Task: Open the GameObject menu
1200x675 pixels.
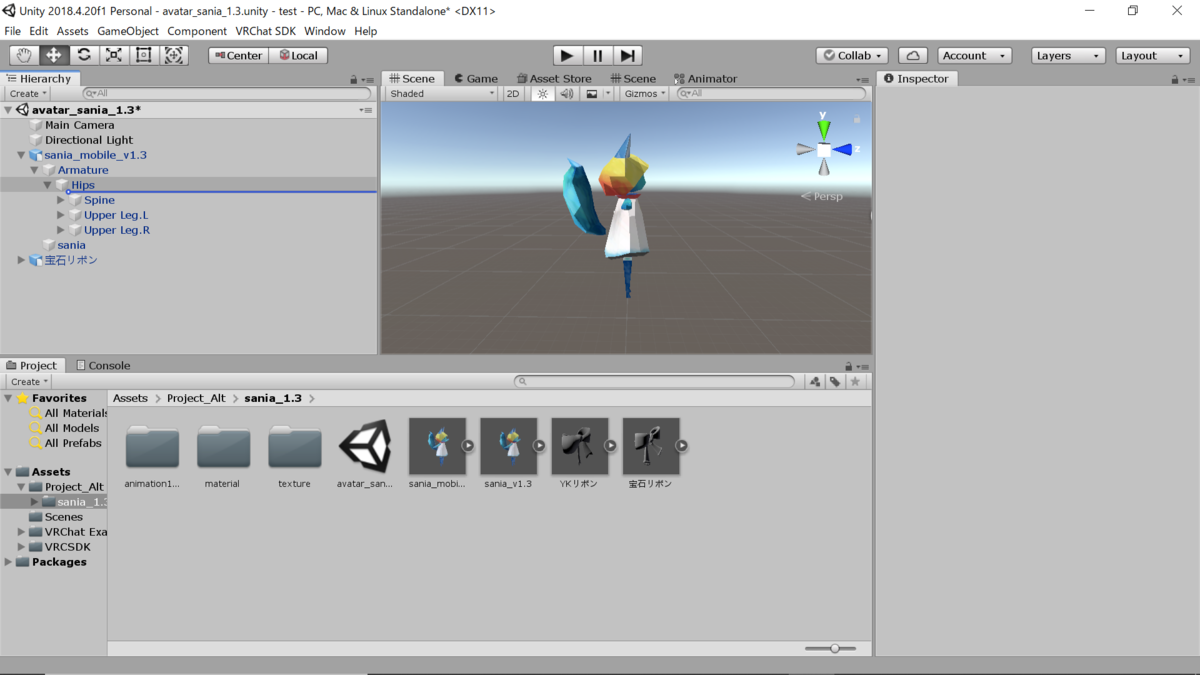Action: 128,31
